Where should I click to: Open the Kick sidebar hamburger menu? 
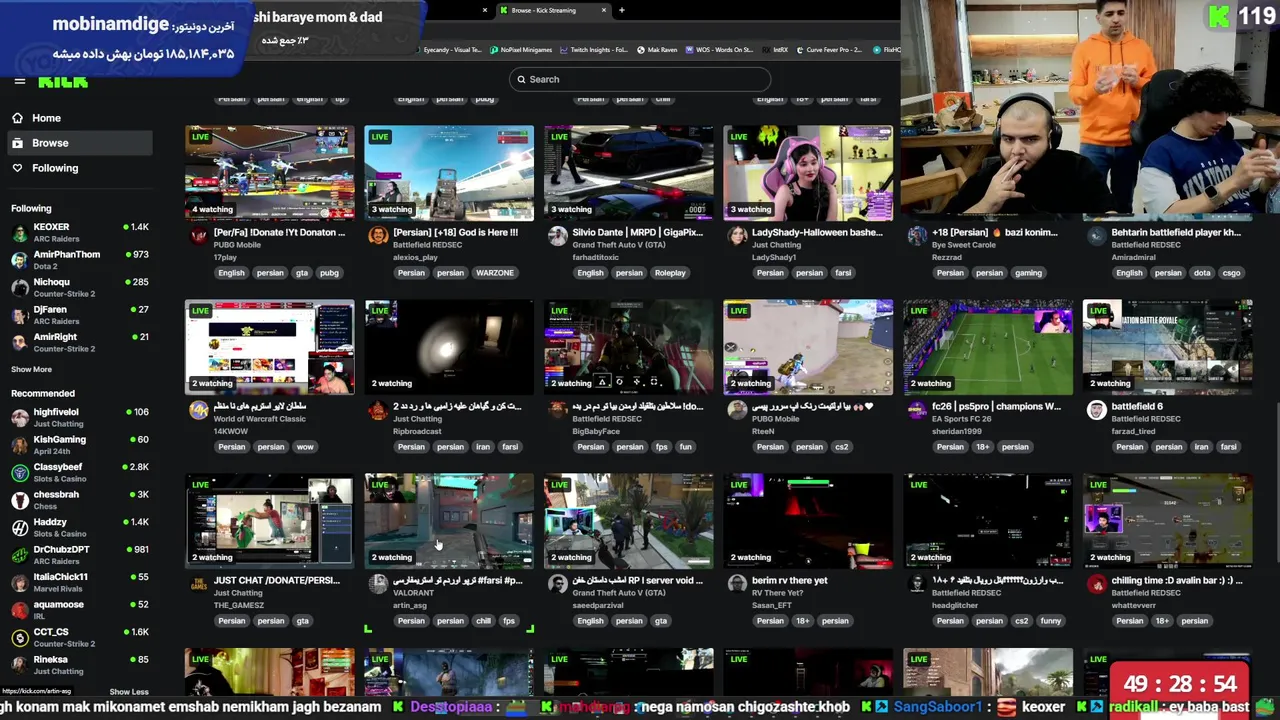[19, 81]
